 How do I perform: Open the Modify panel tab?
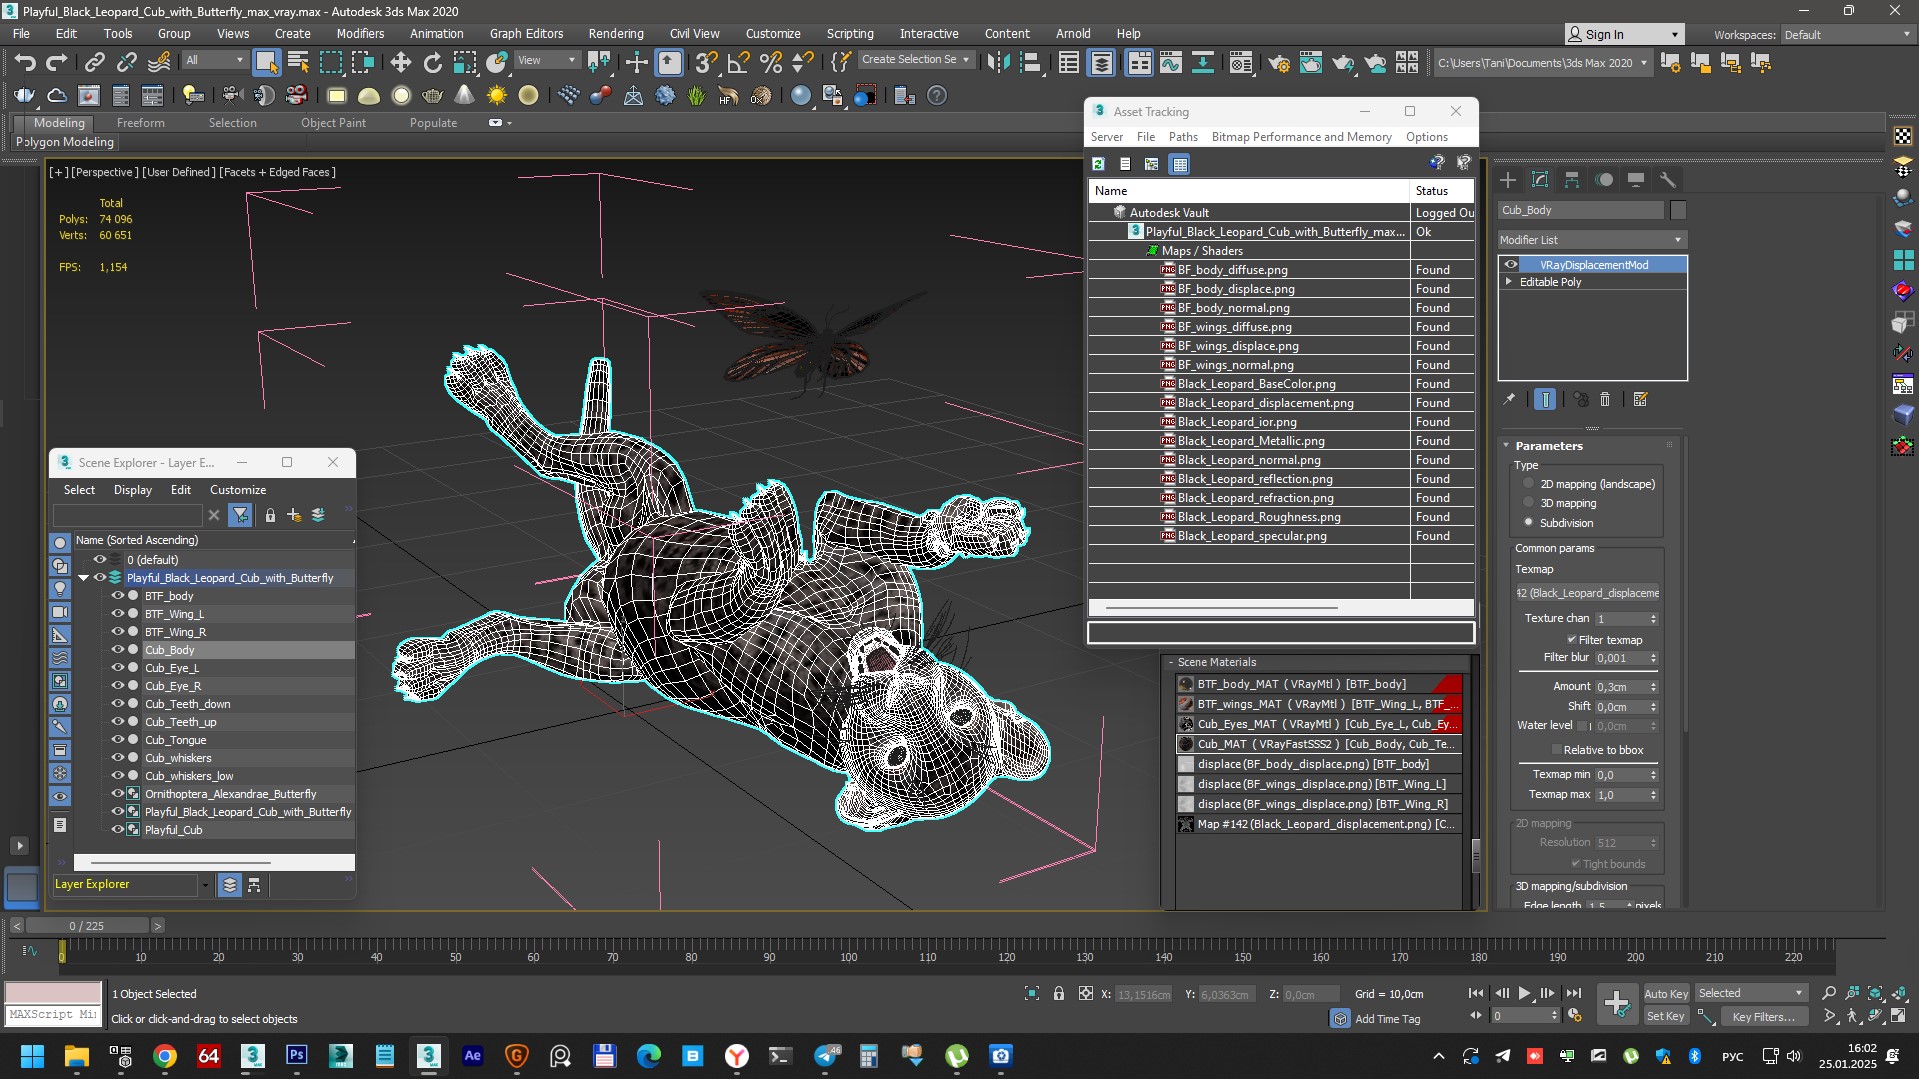point(1540,180)
